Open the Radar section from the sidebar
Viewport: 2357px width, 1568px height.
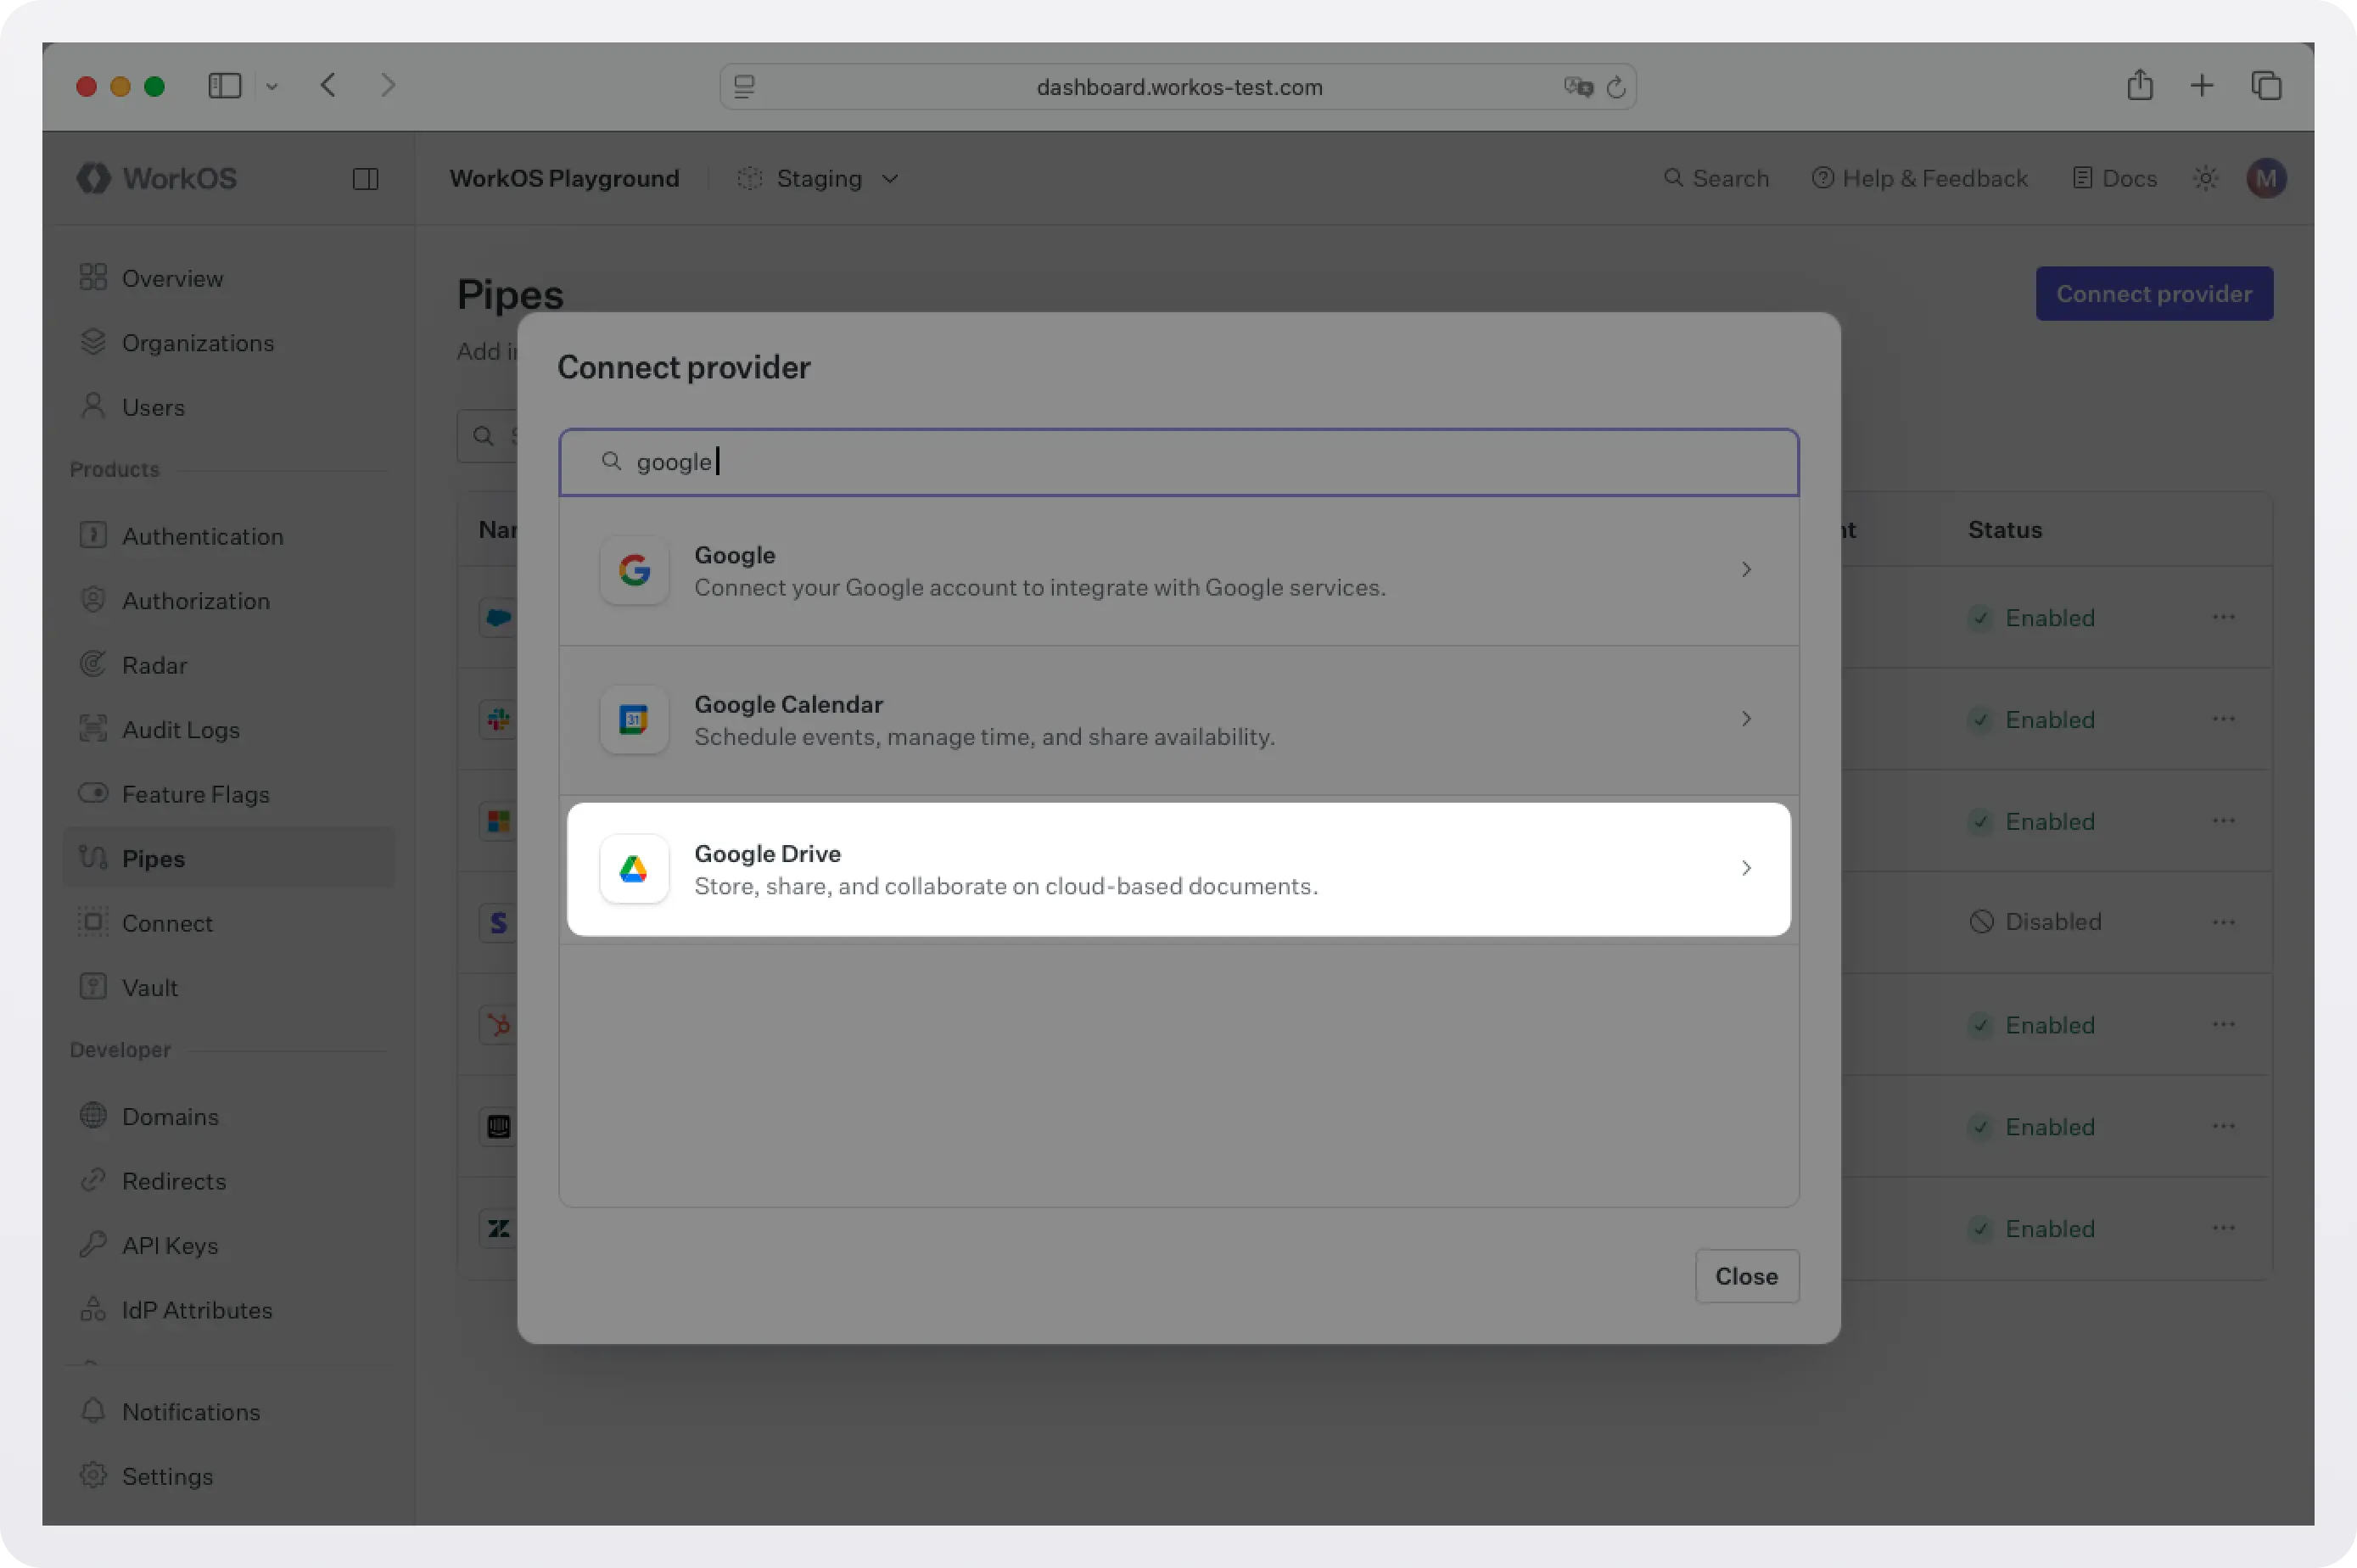coord(155,665)
